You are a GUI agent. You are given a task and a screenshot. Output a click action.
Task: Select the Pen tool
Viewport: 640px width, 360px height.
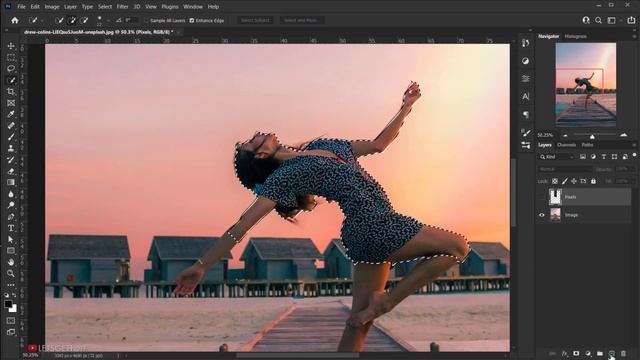11,216
